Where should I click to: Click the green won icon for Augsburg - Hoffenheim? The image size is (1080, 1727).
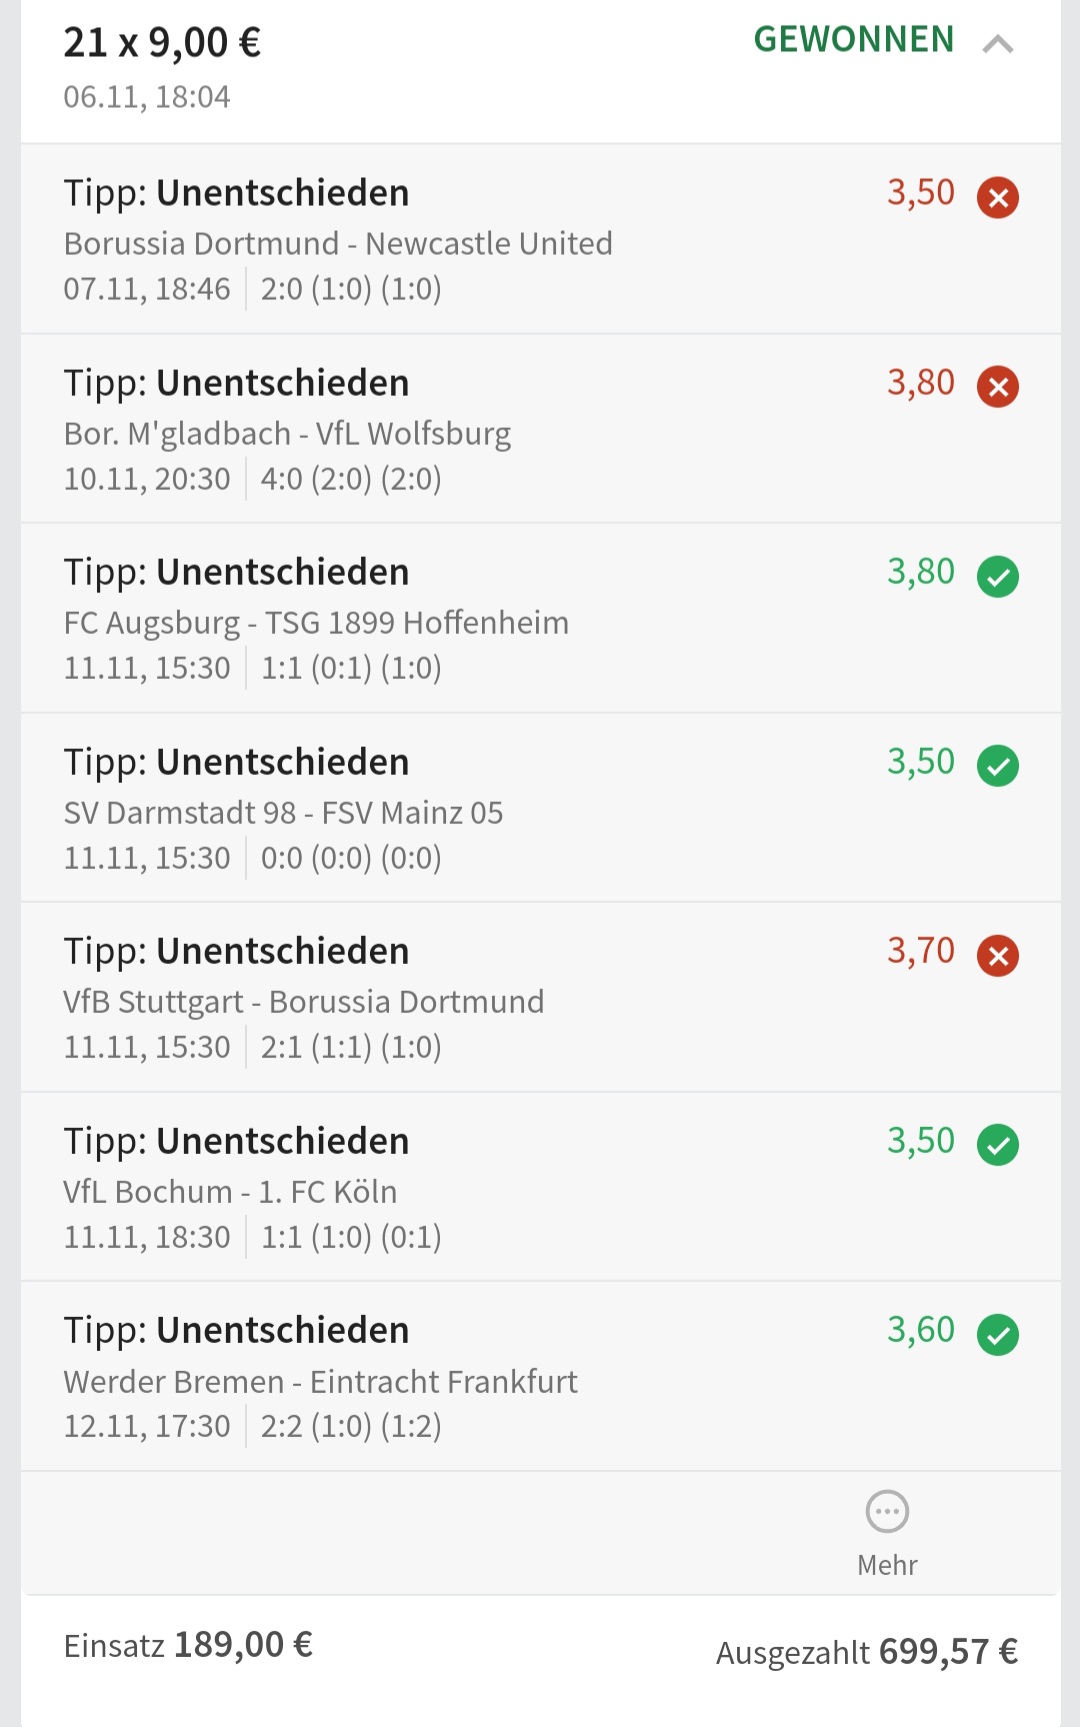[x=997, y=576]
